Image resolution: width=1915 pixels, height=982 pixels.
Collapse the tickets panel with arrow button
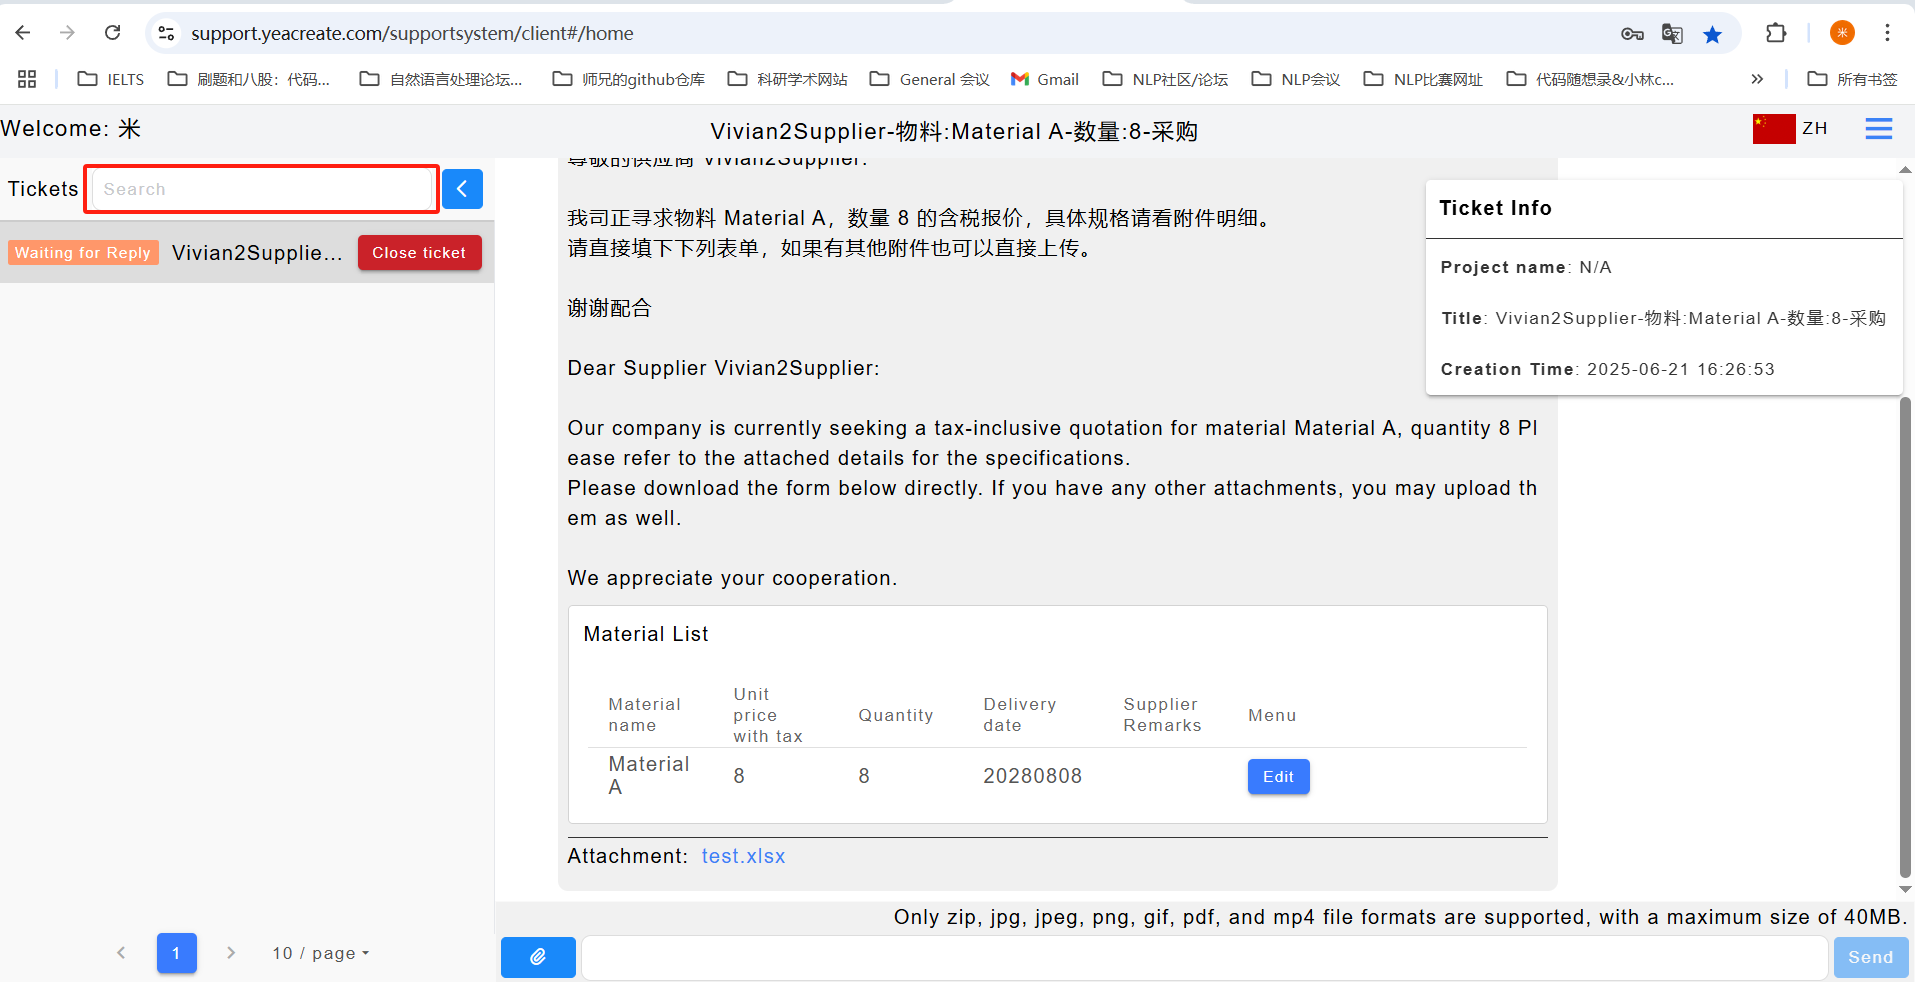tap(462, 189)
